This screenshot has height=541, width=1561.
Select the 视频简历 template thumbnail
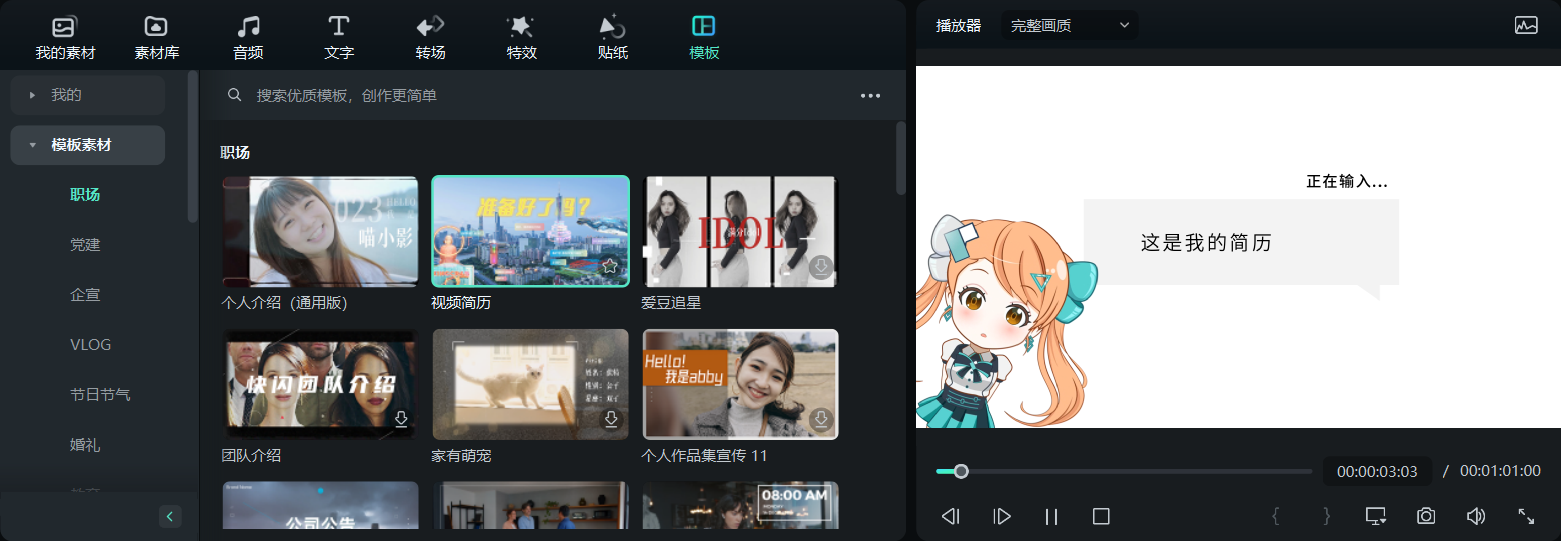pyautogui.click(x=530, y=231)
